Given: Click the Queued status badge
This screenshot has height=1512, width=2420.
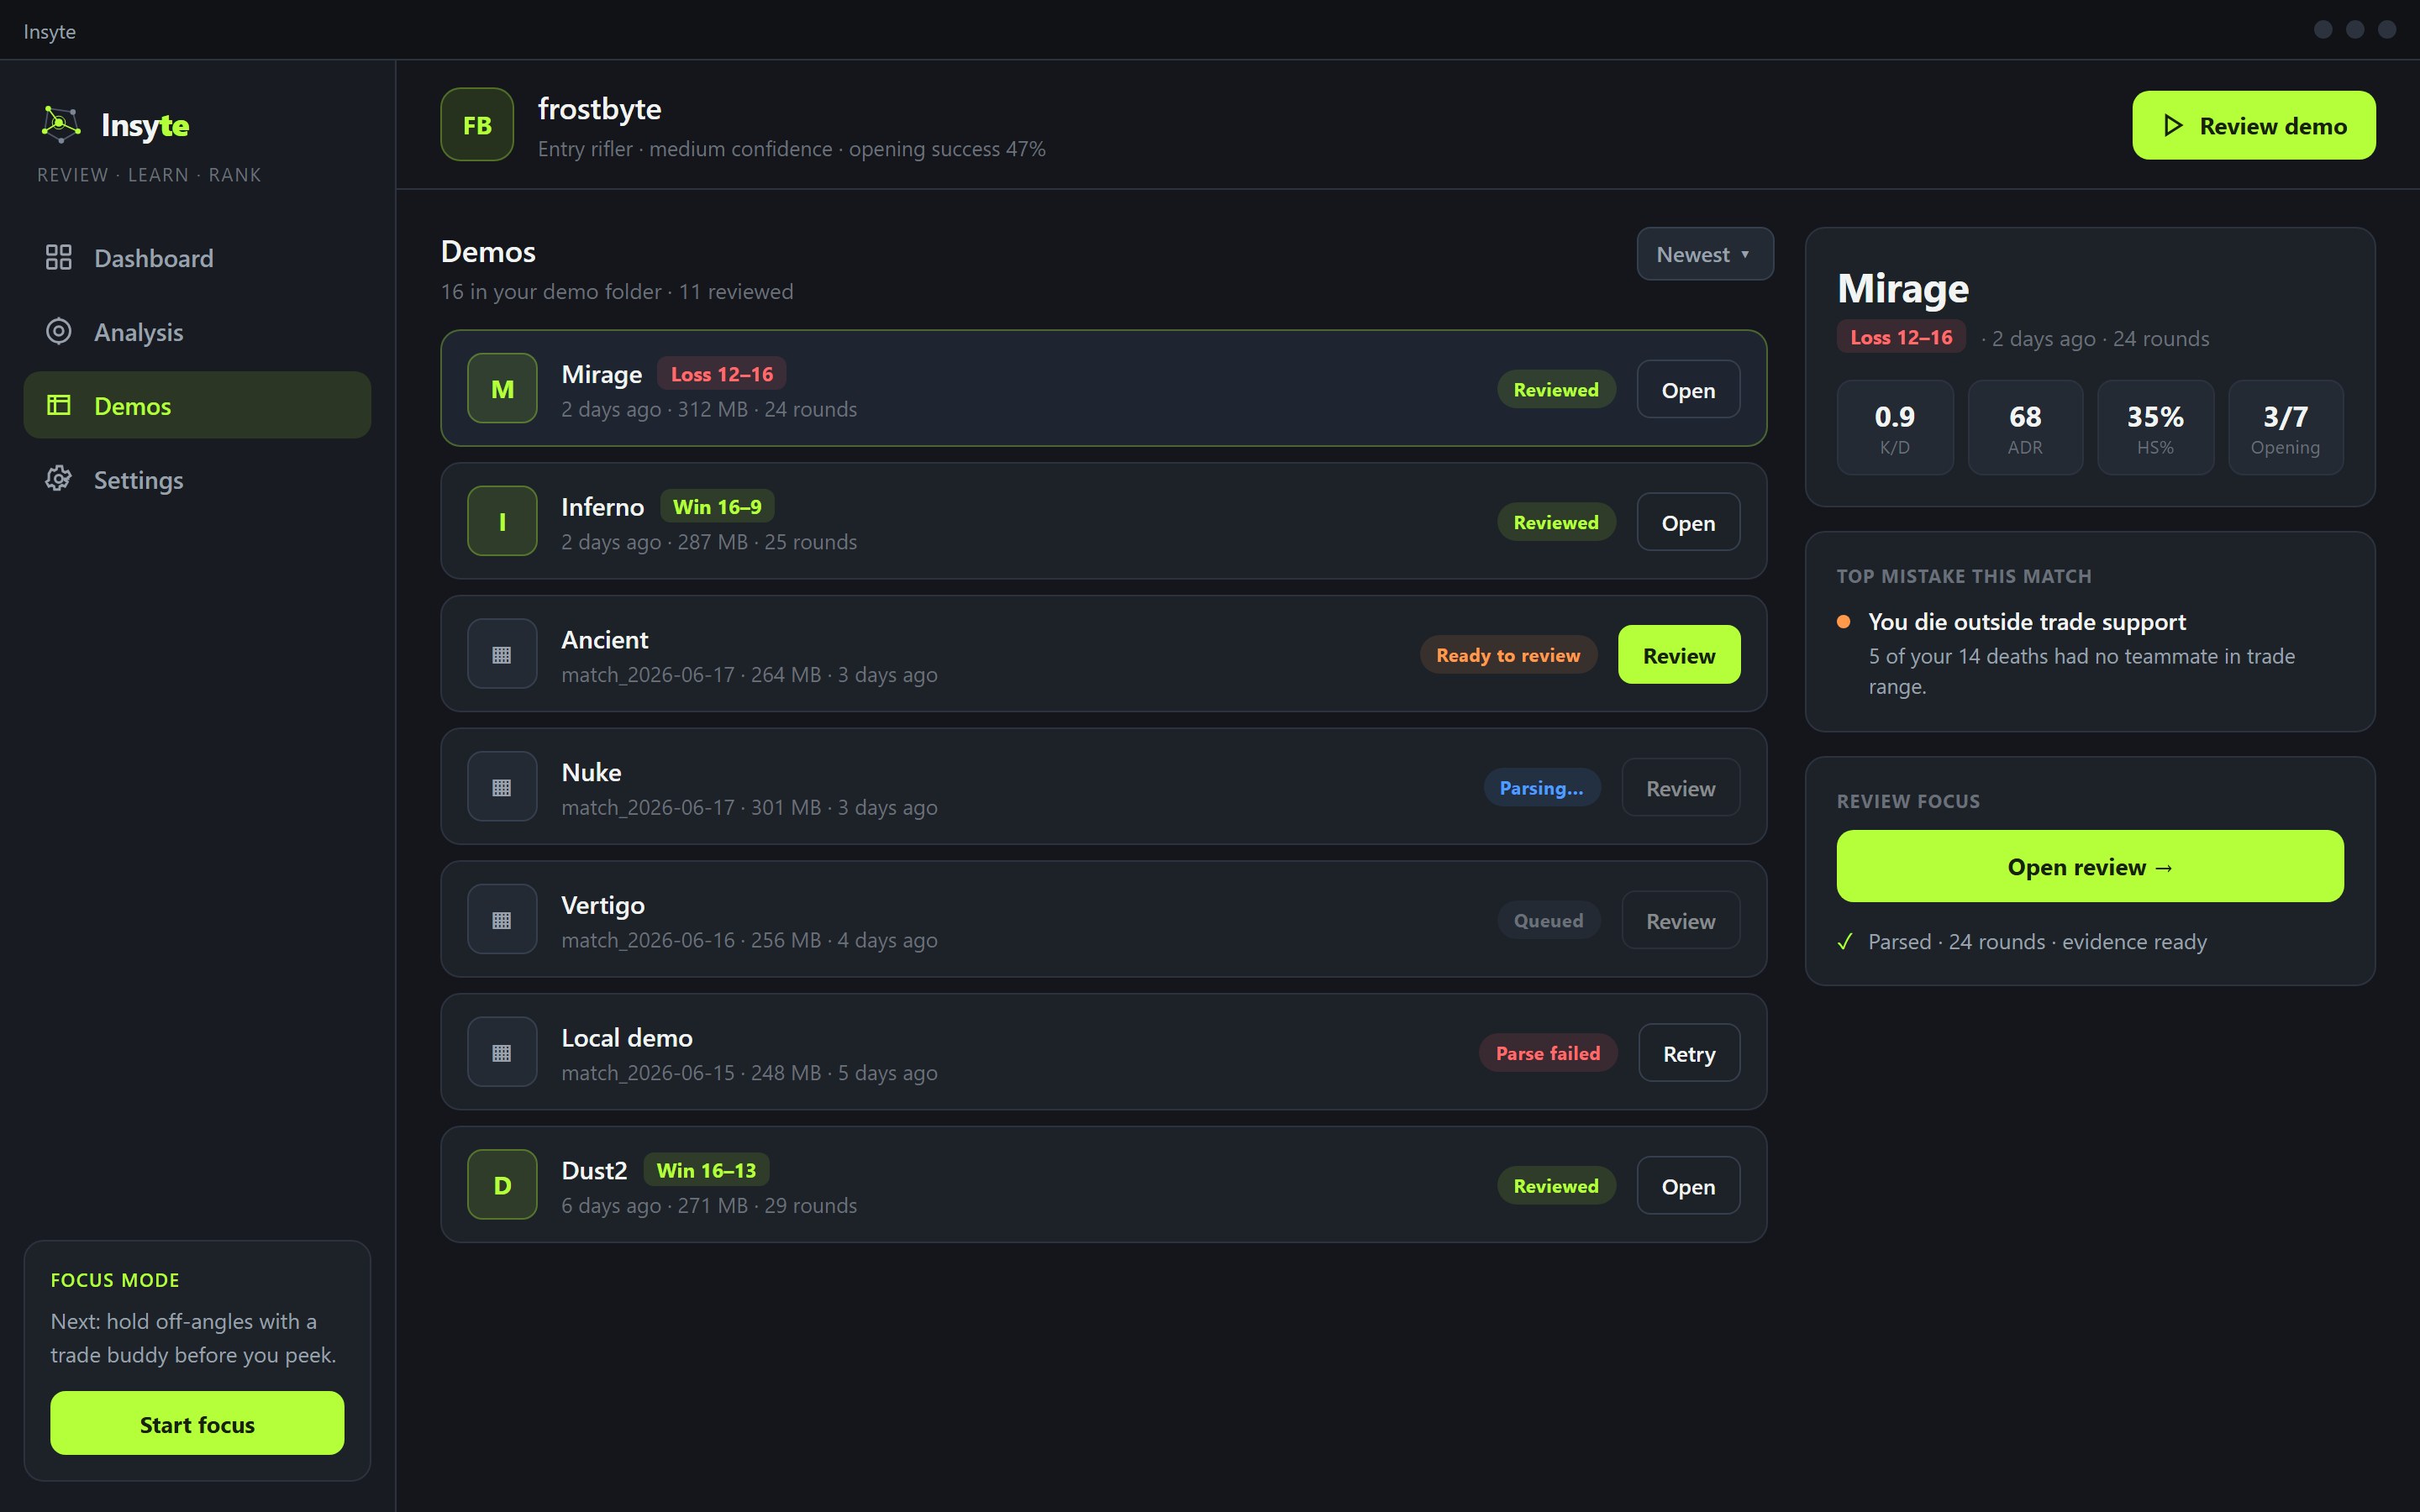Looking at the screenshot, I should click(x=1548, y=920).
